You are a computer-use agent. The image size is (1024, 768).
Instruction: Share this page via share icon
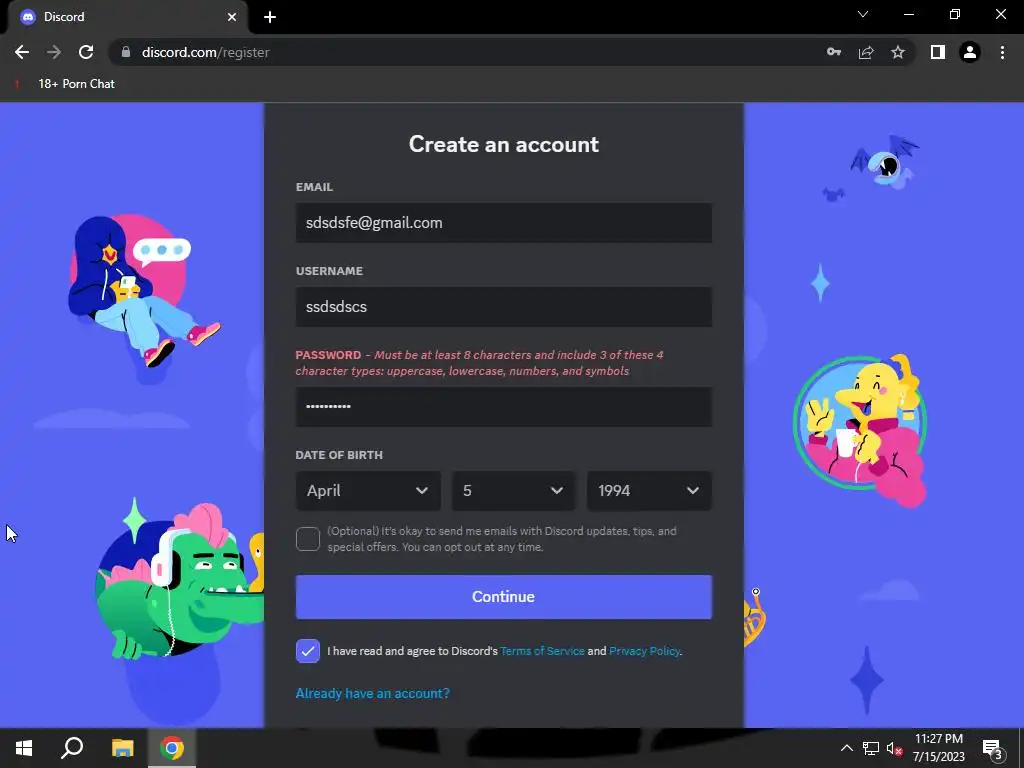click(x=866, y=52)
